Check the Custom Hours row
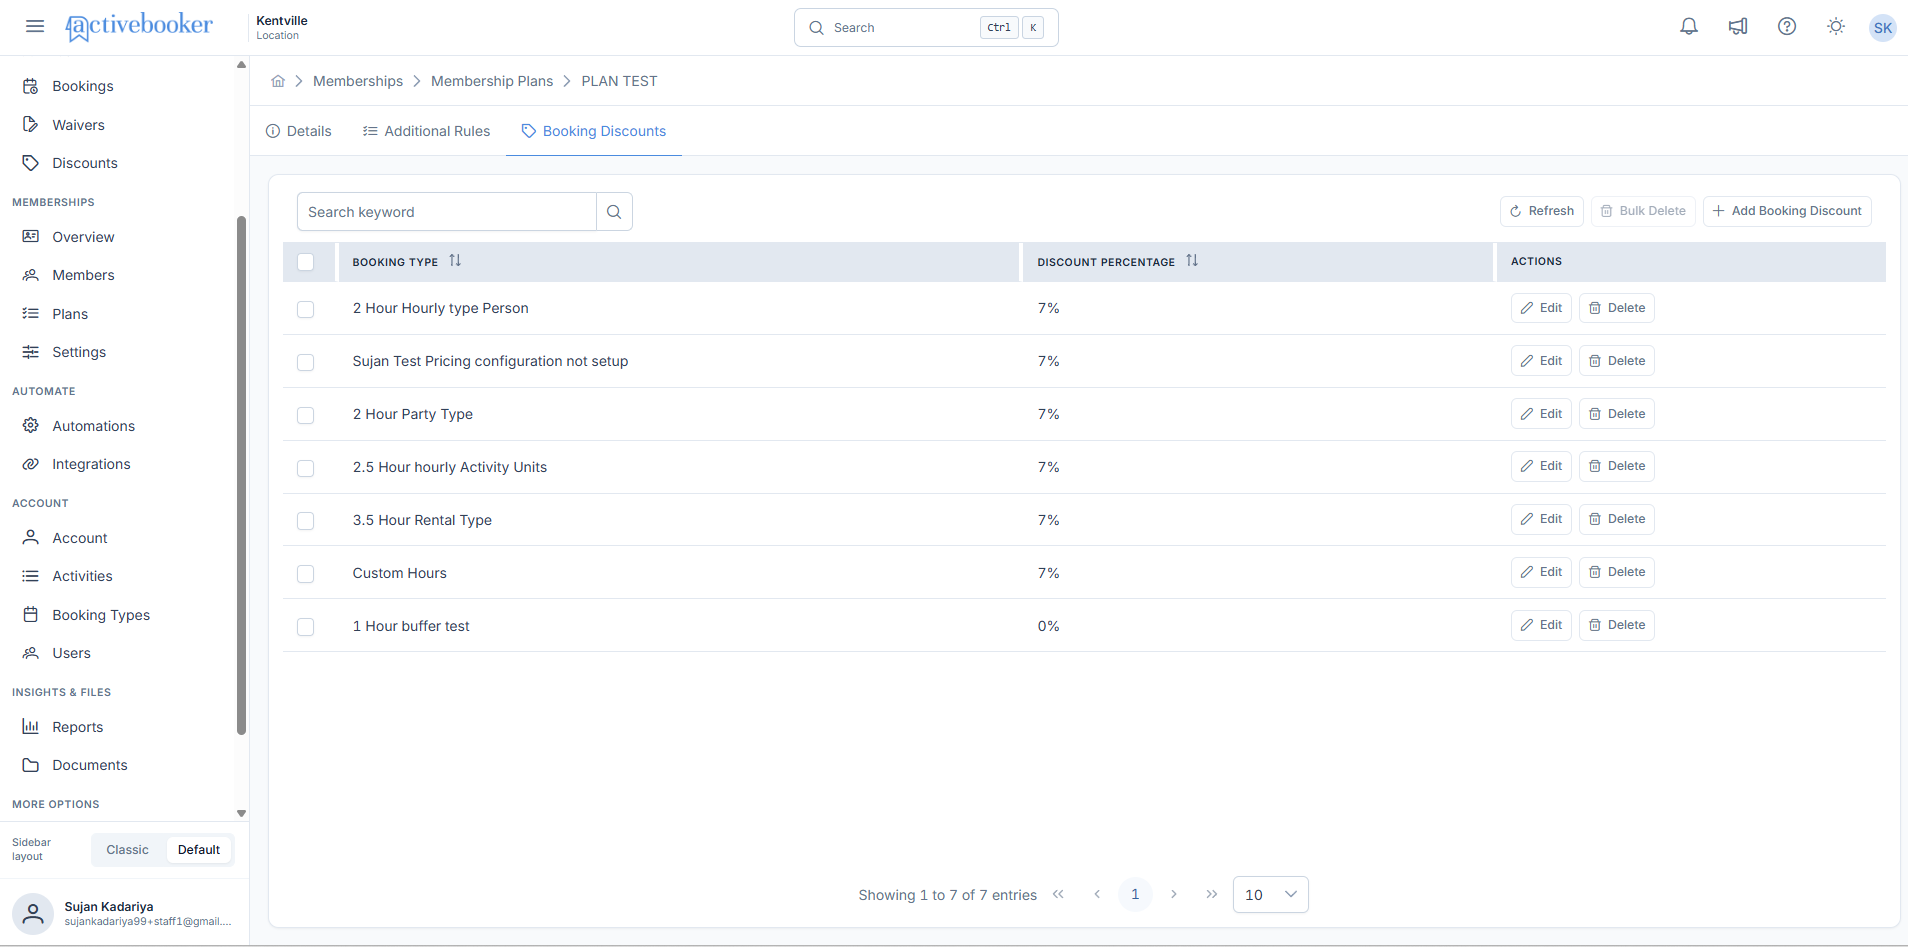This screenshot has height=947, width=1908. pos(306,574)
